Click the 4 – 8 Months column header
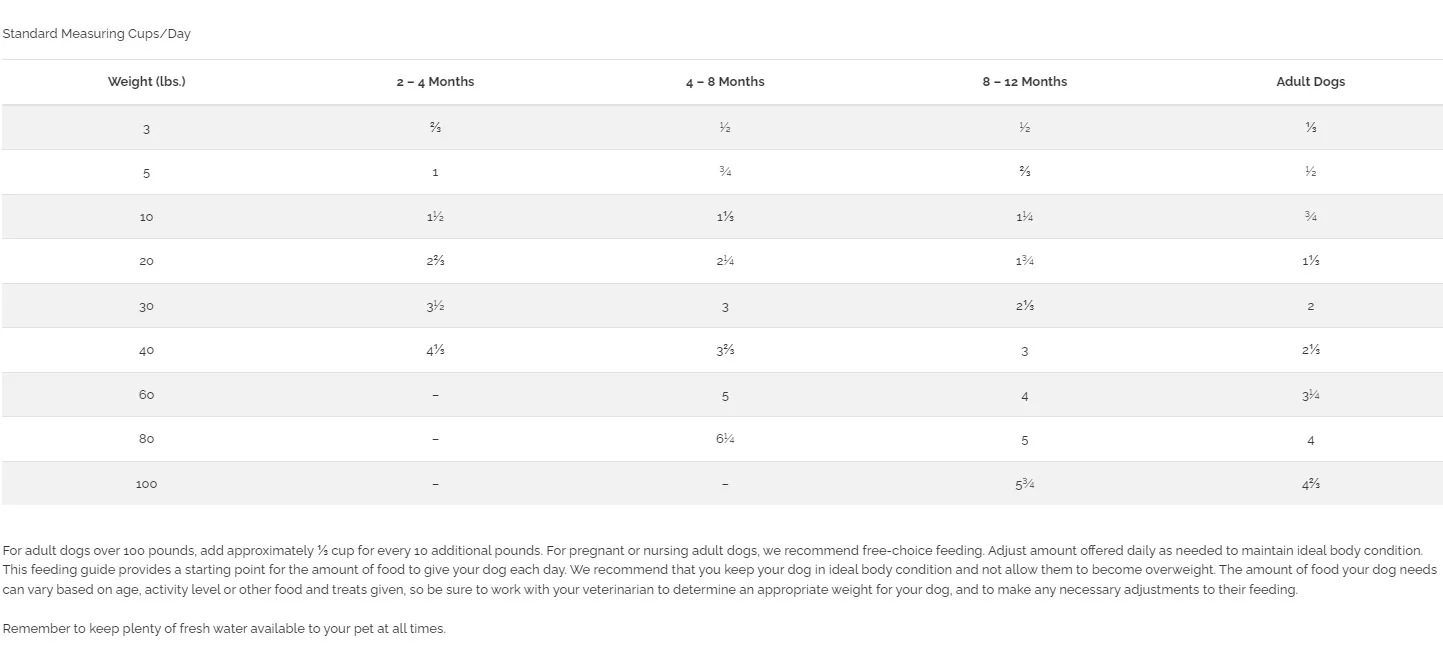 click(x=725, y=82)
